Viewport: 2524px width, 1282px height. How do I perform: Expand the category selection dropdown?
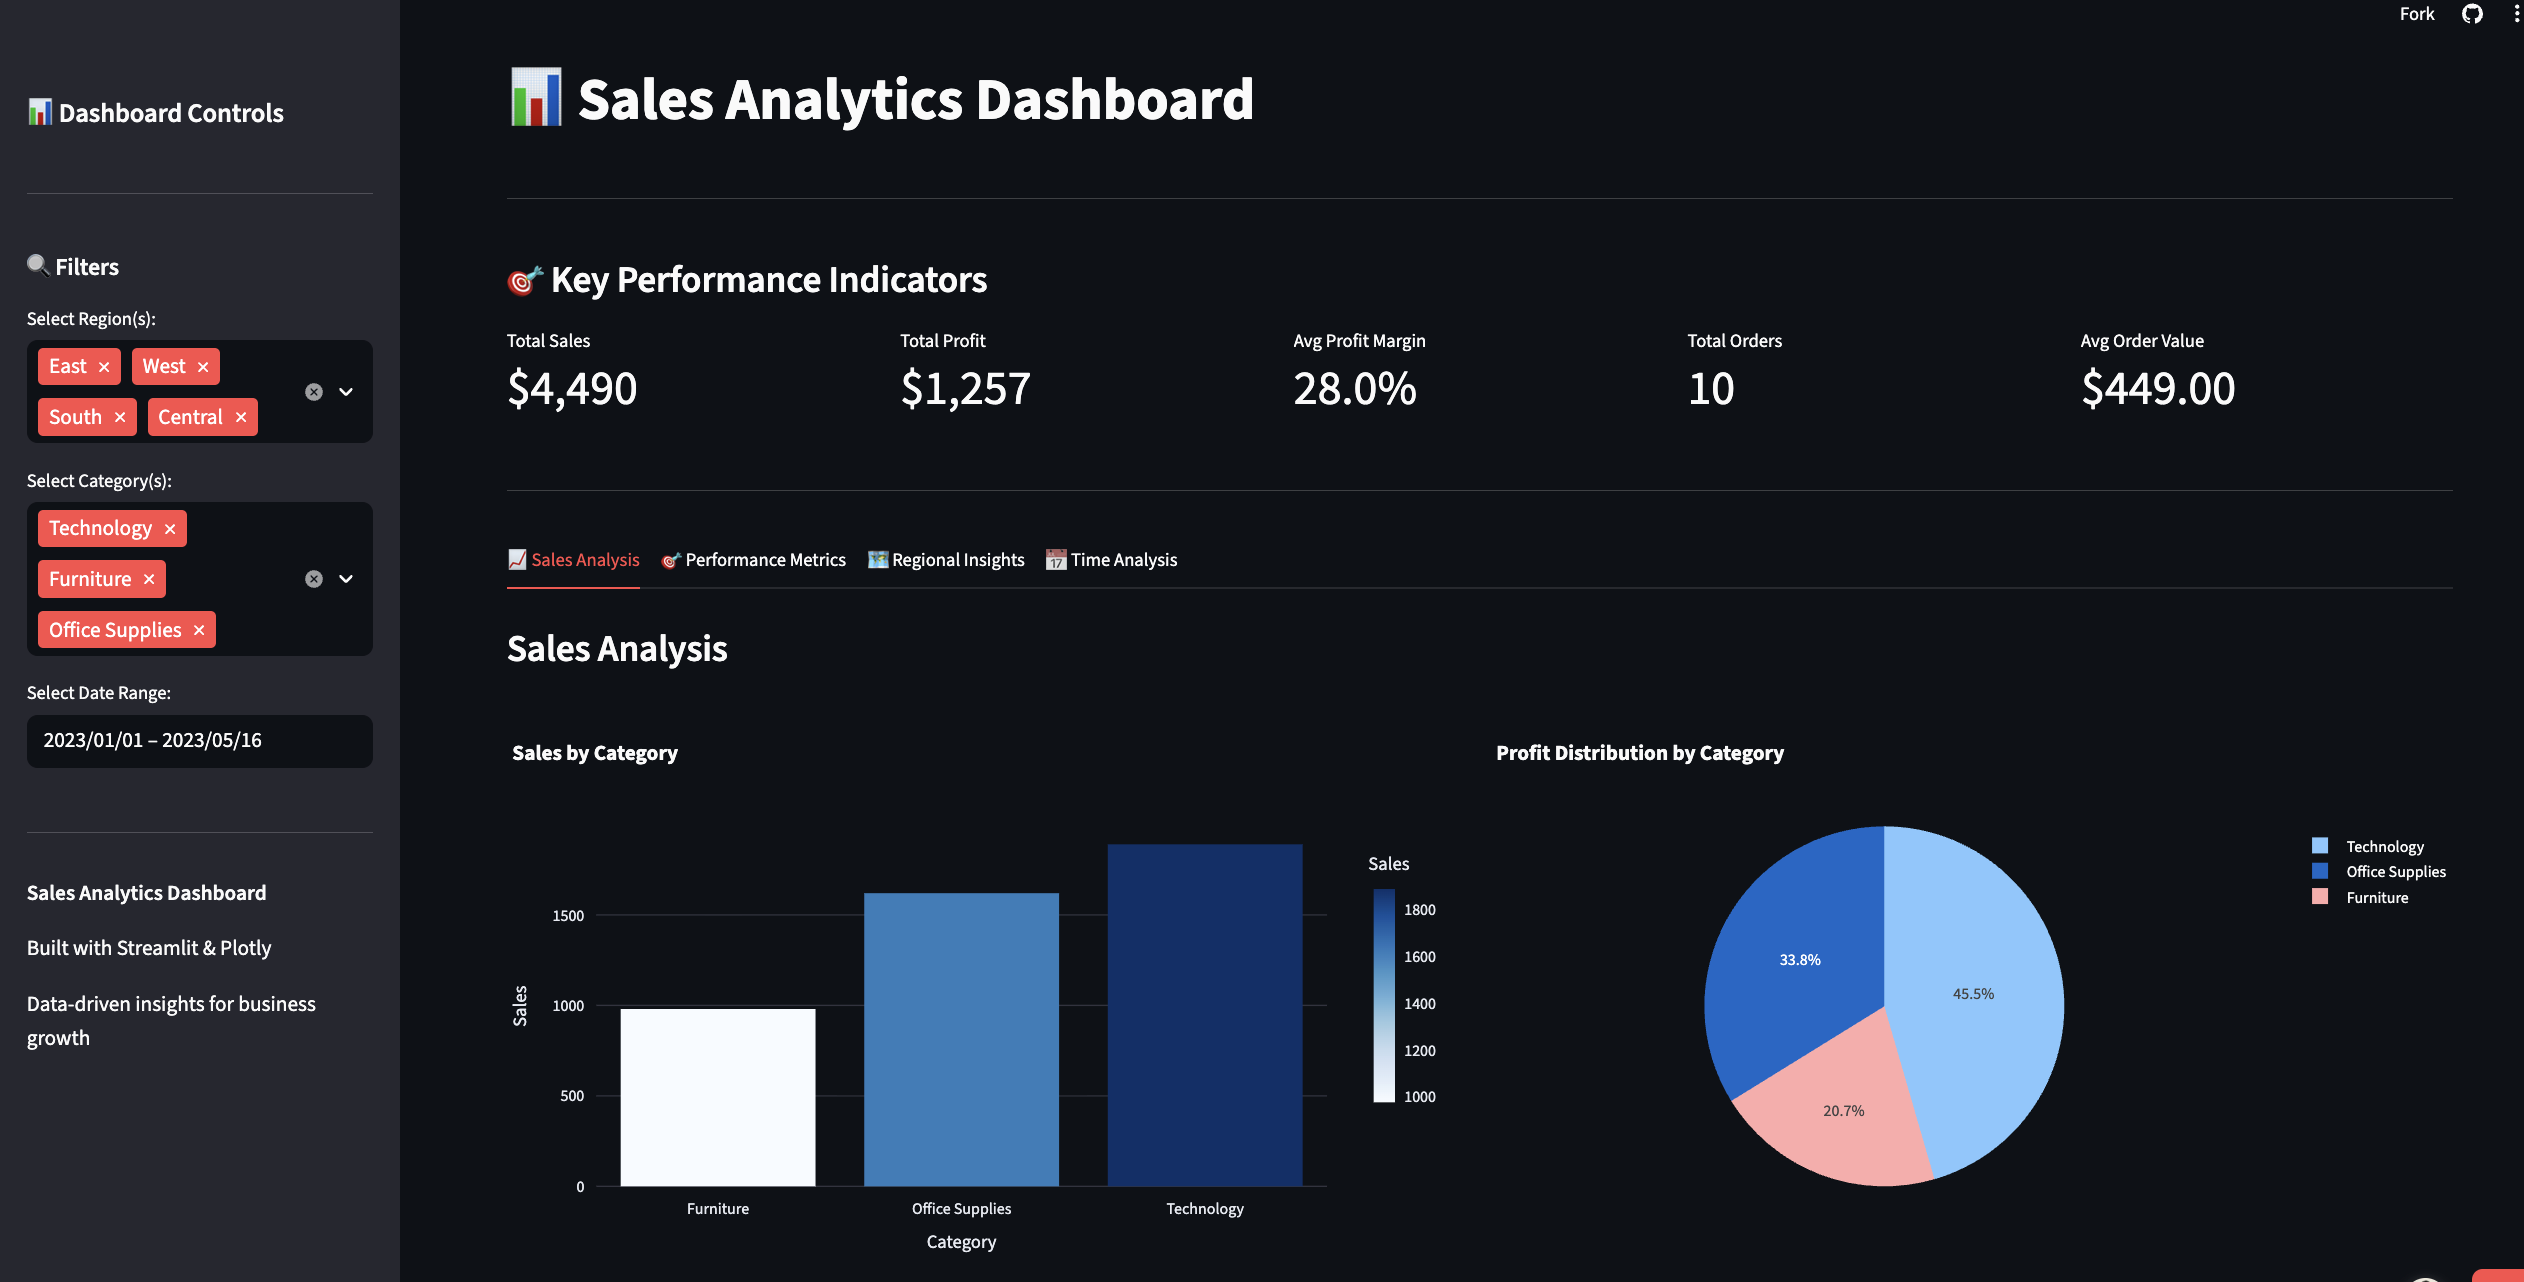[346, 578]
